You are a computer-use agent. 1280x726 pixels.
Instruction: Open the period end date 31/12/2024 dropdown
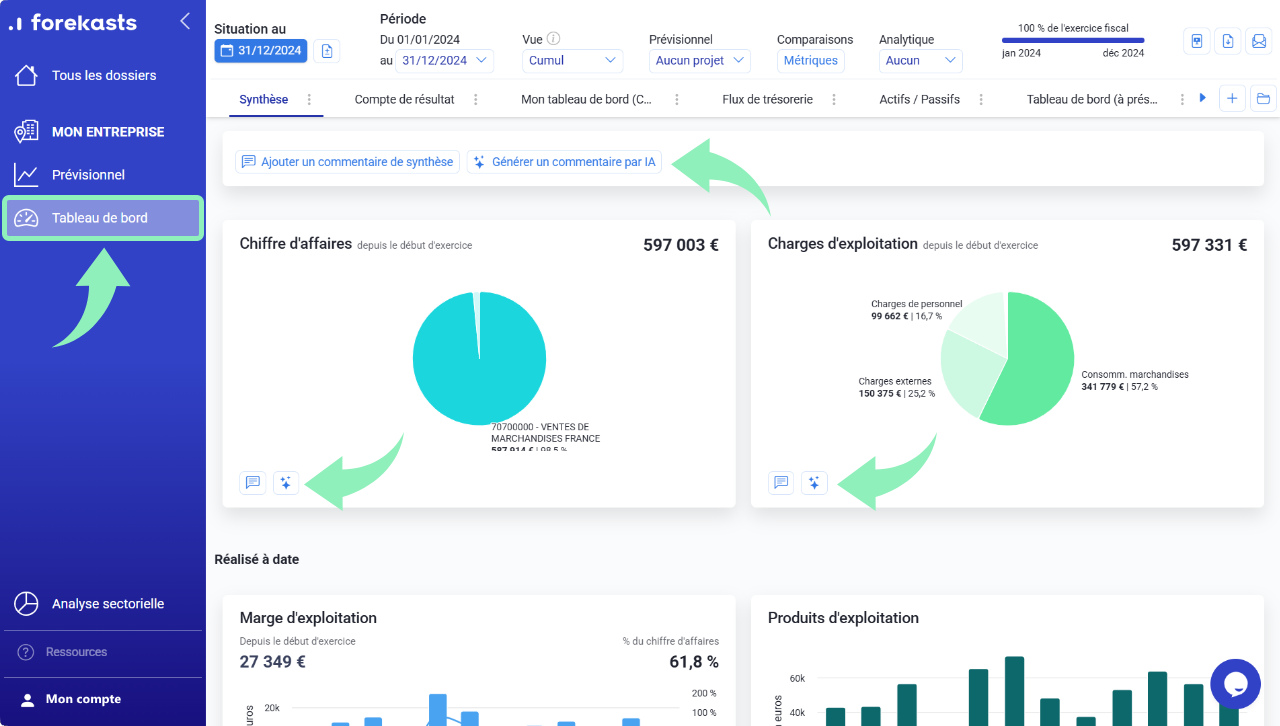(445, 60)
